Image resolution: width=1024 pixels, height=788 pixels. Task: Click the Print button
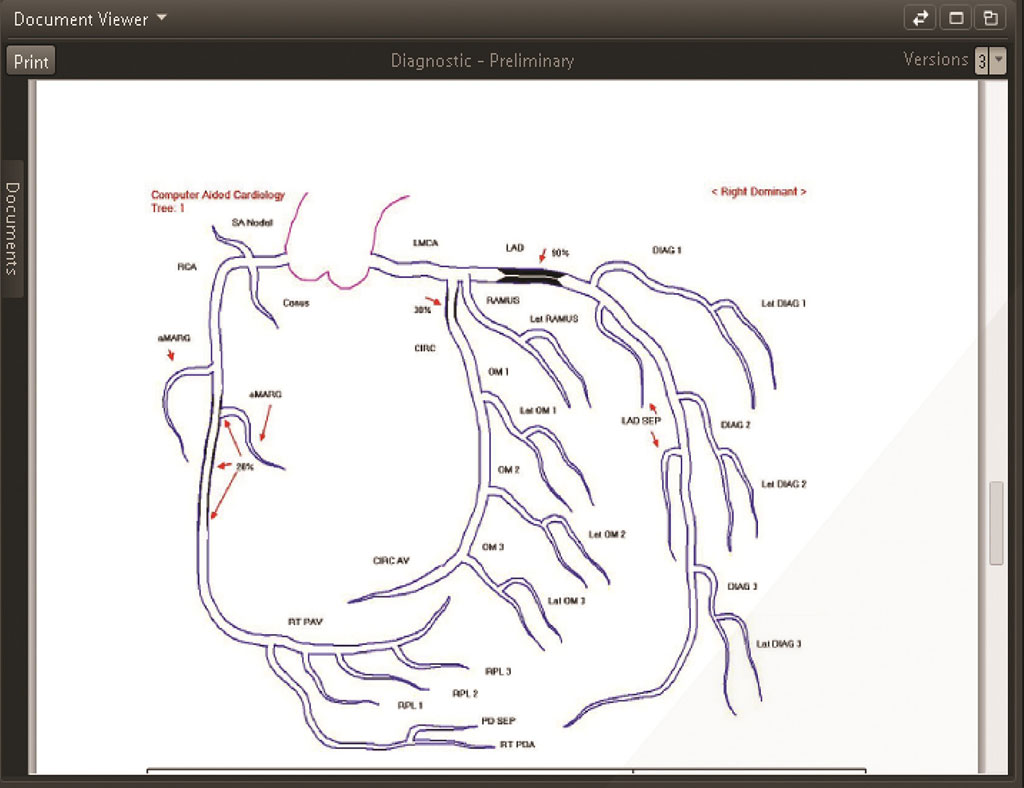[31, 61]
